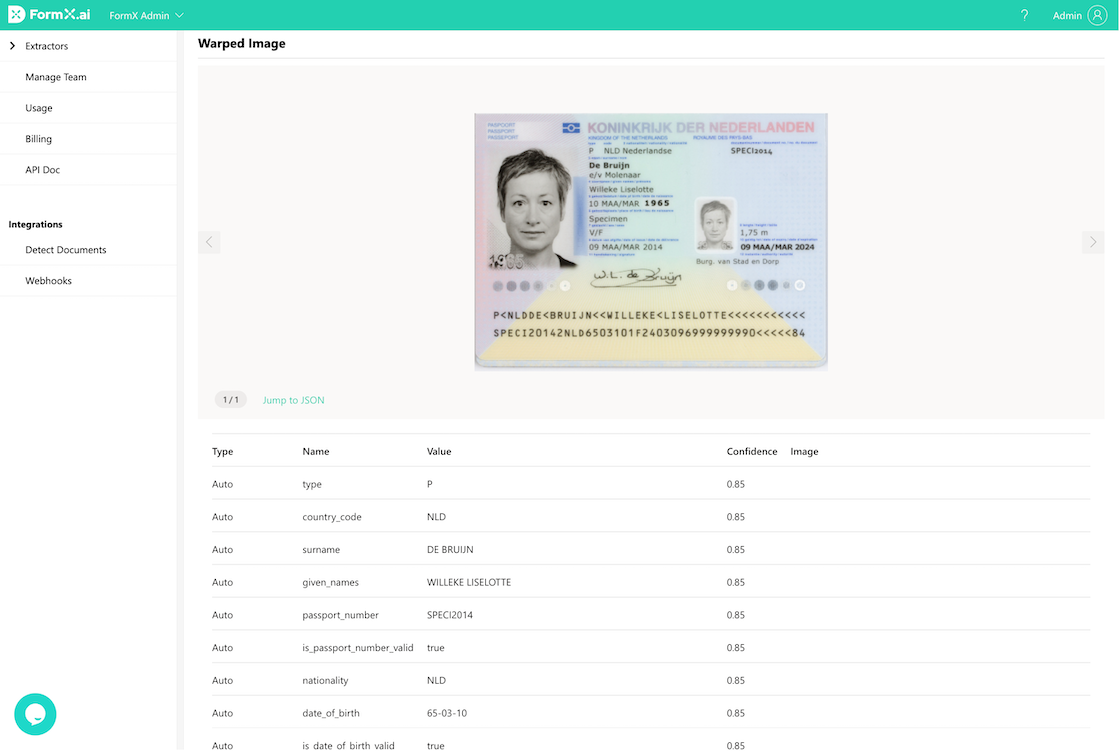Viewport: 1120px width, 751px height.
Task: Select Usage from the sidebar
Action: click(39, 108)
